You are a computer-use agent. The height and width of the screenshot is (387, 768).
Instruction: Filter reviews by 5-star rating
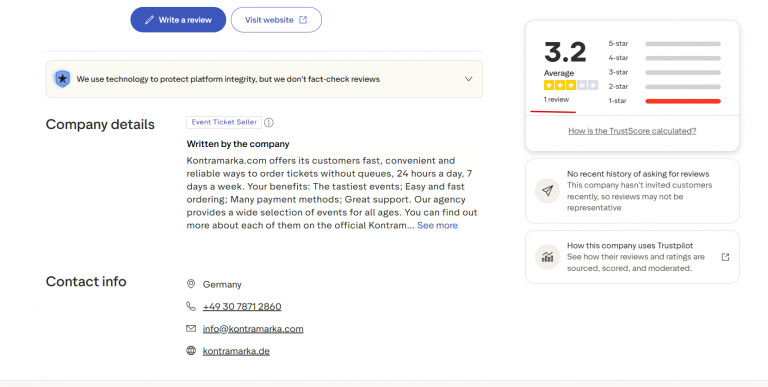click(x=664, y=44)
